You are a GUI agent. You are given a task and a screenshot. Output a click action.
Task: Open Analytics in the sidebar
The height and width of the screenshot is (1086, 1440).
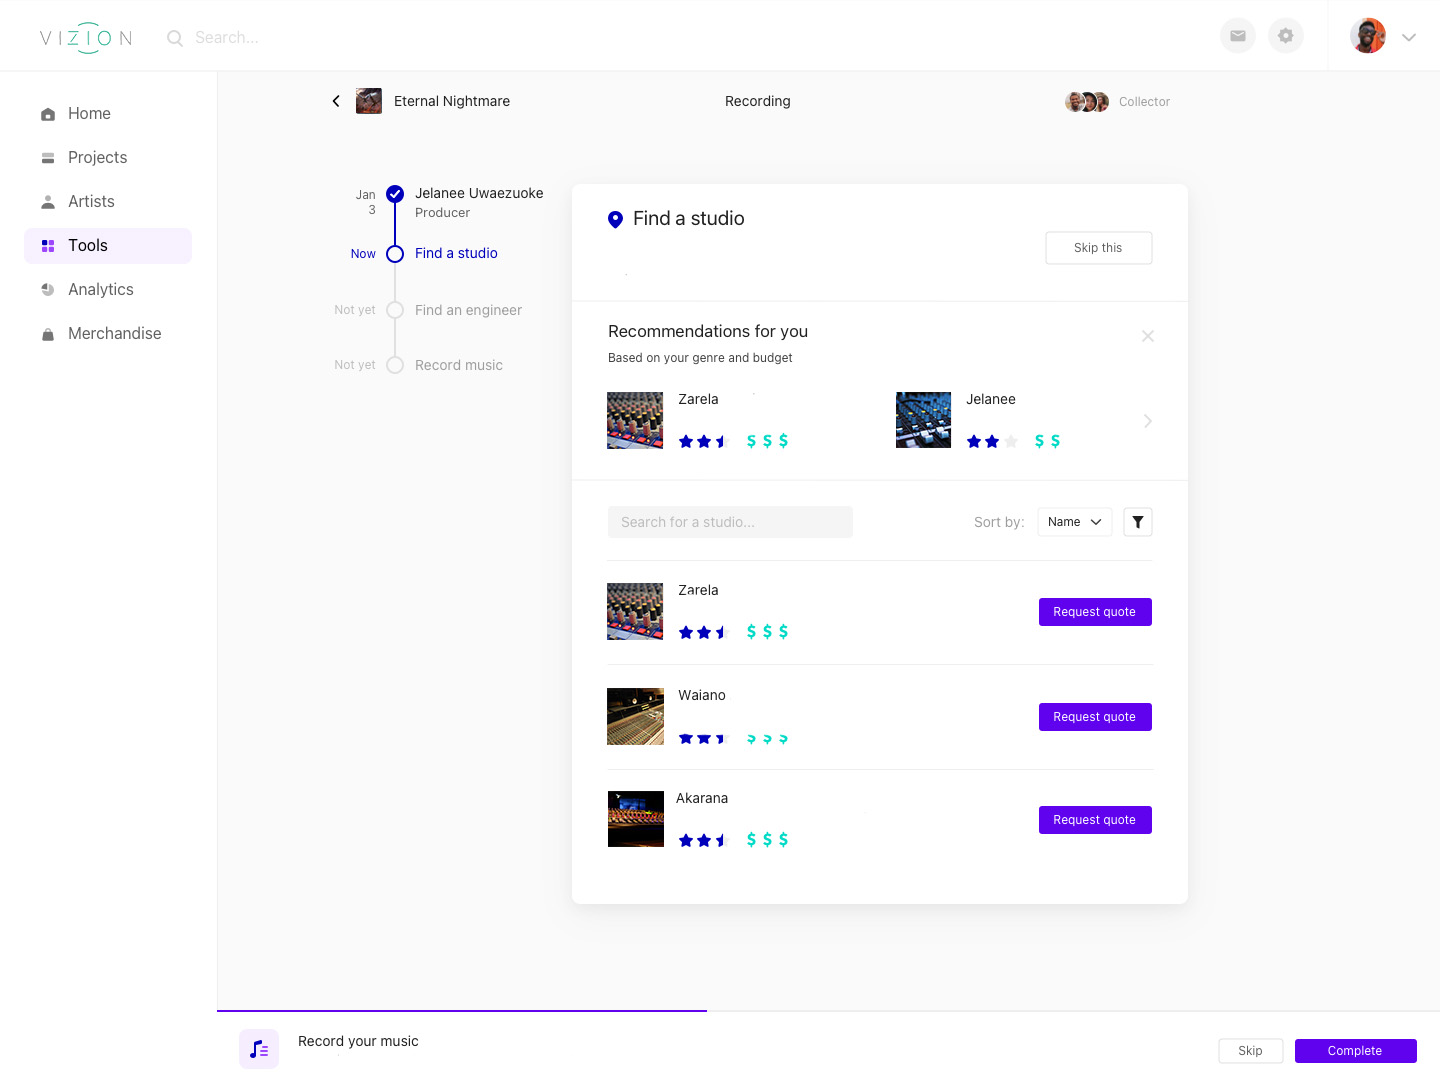[100, 289]
